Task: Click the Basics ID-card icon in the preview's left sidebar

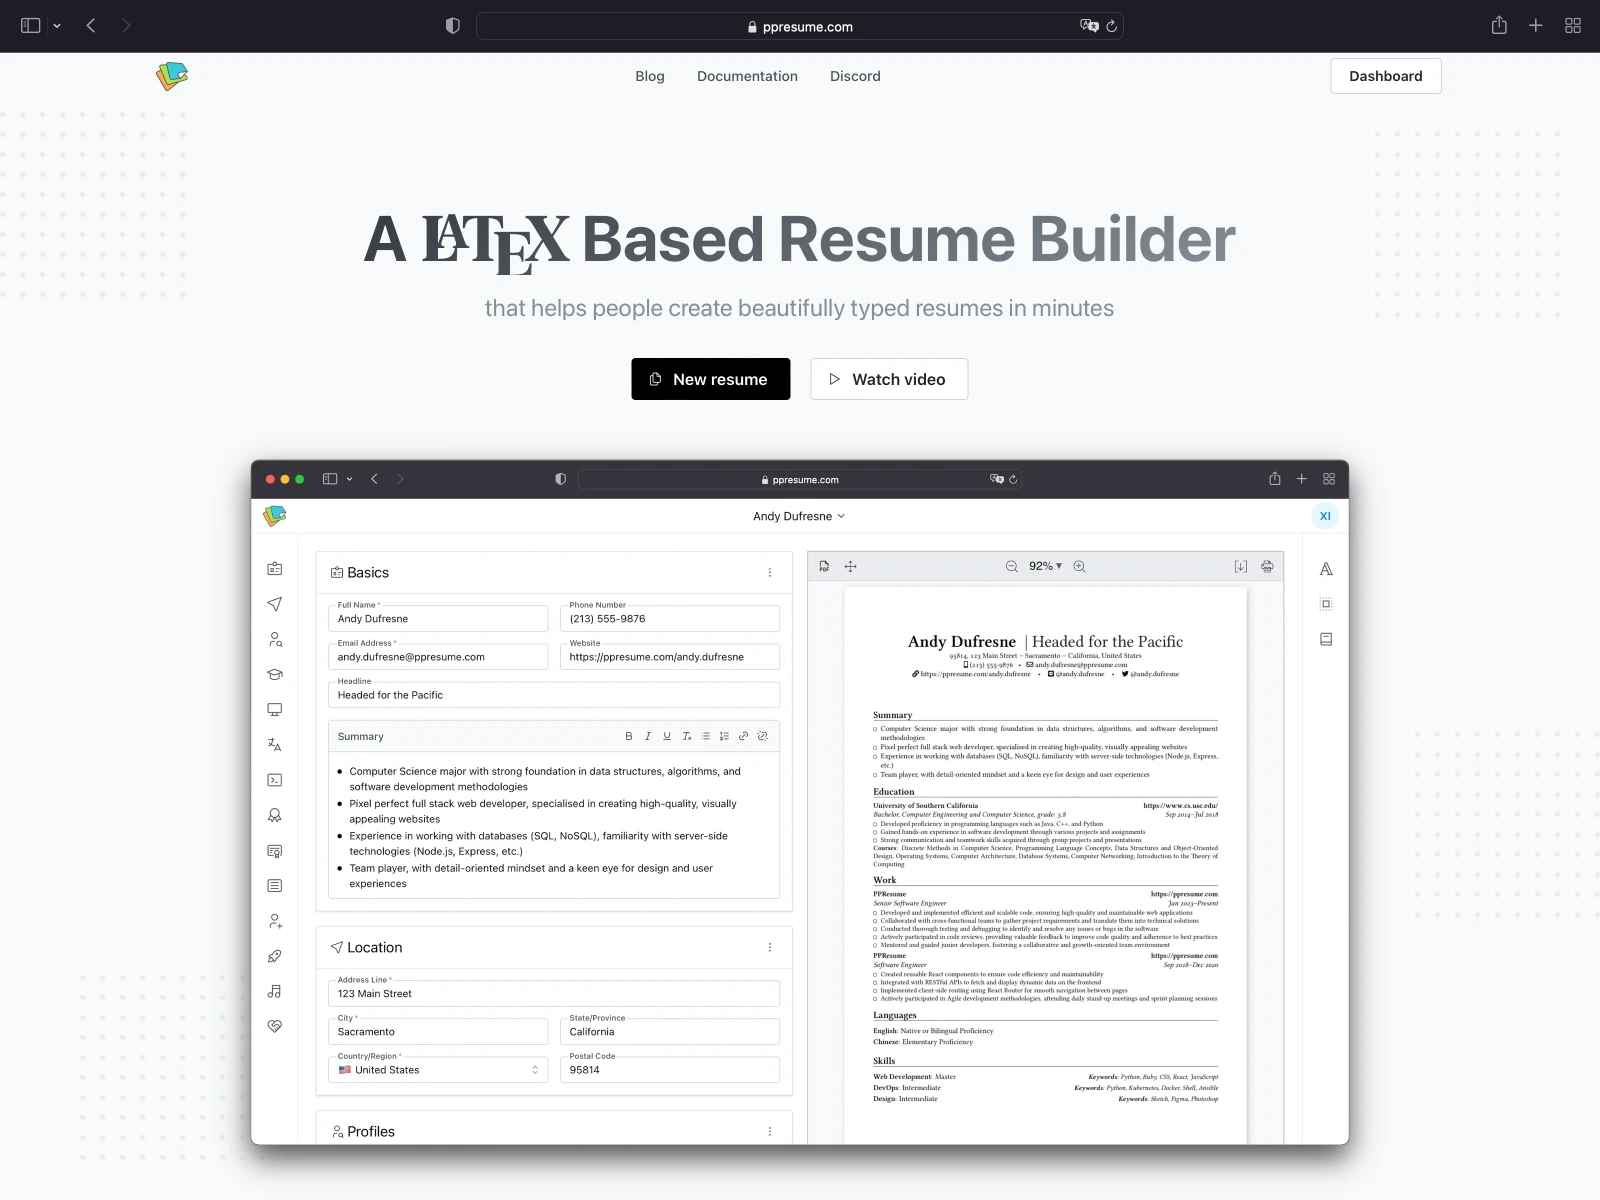Action: 275,569
